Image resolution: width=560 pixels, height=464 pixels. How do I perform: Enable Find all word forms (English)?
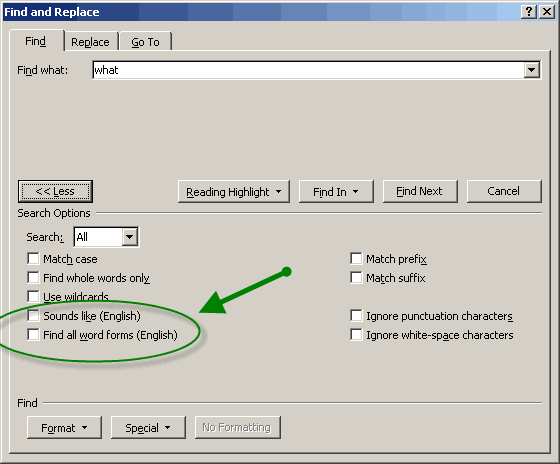point(33,335)
